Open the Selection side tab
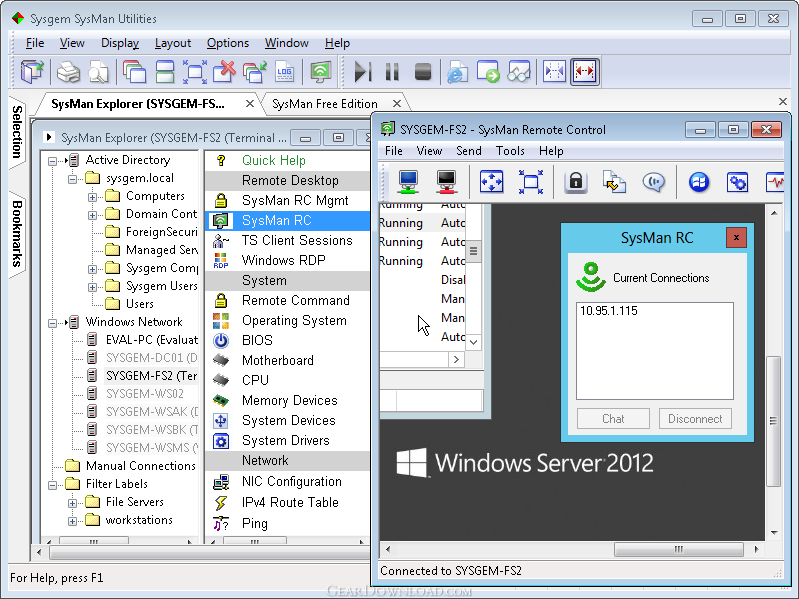 coord(17,132)
